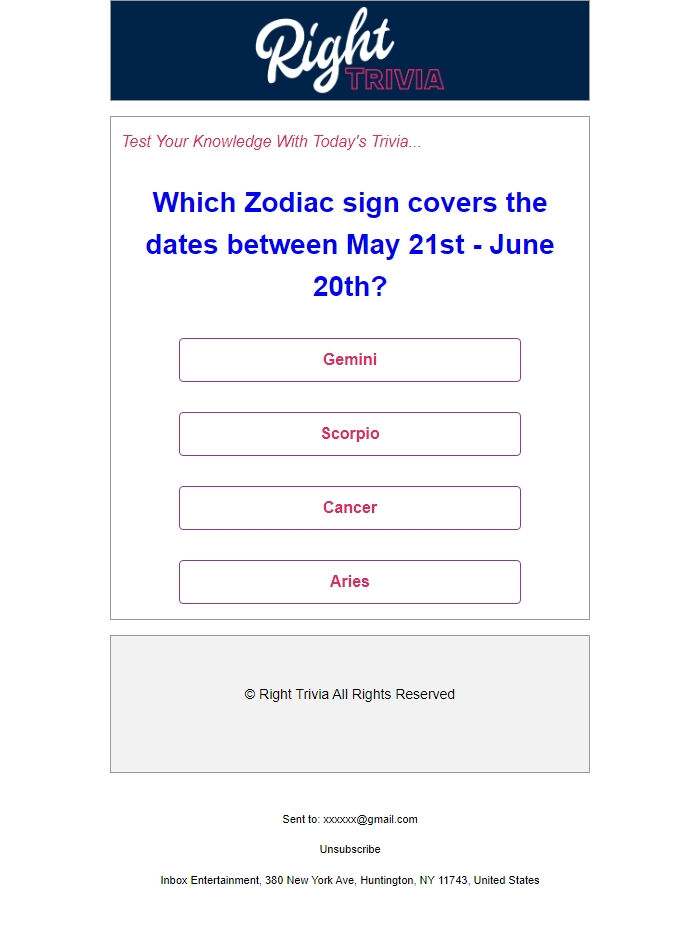The image size is (700, 926).
Task: Click the copyright © symbol in footer
Action: (249, 694)
